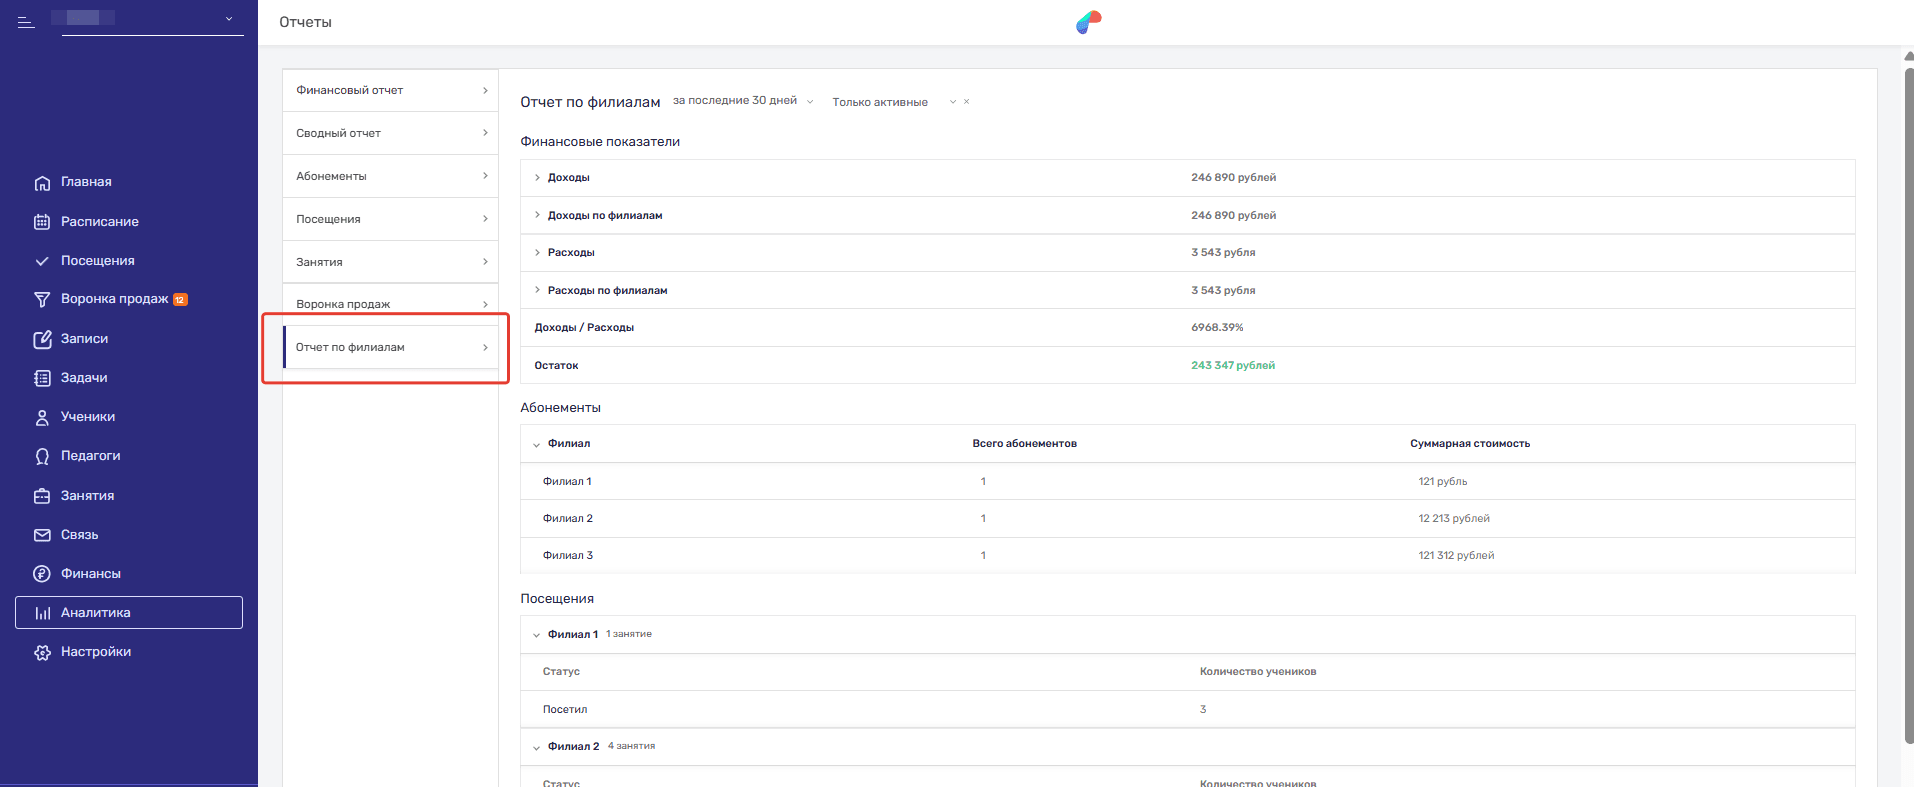
Task: Expand the Доходы row
Action: pyautogui.click(x=537, y=178)
